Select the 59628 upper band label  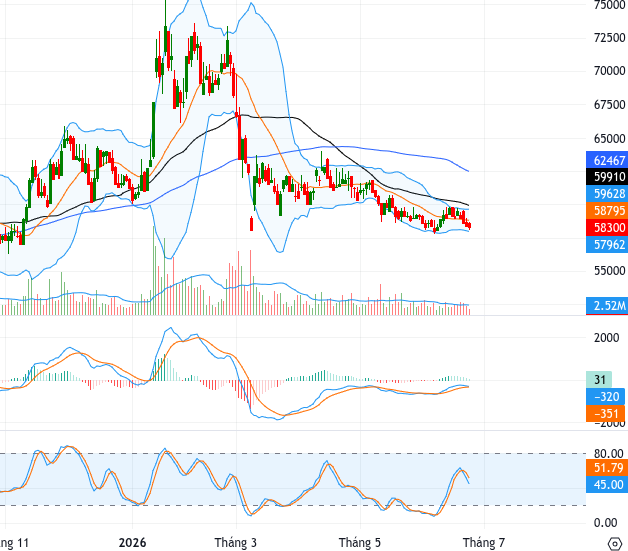[607, 194]
